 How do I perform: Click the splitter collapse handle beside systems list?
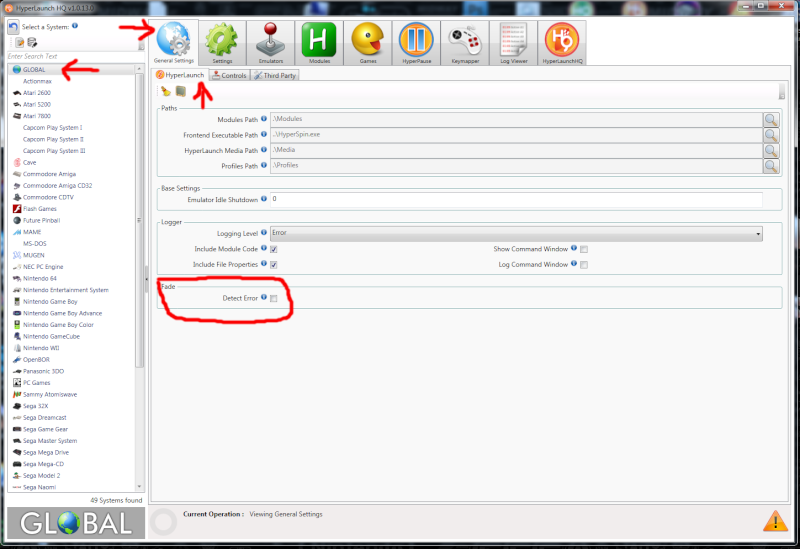(146, 279)
